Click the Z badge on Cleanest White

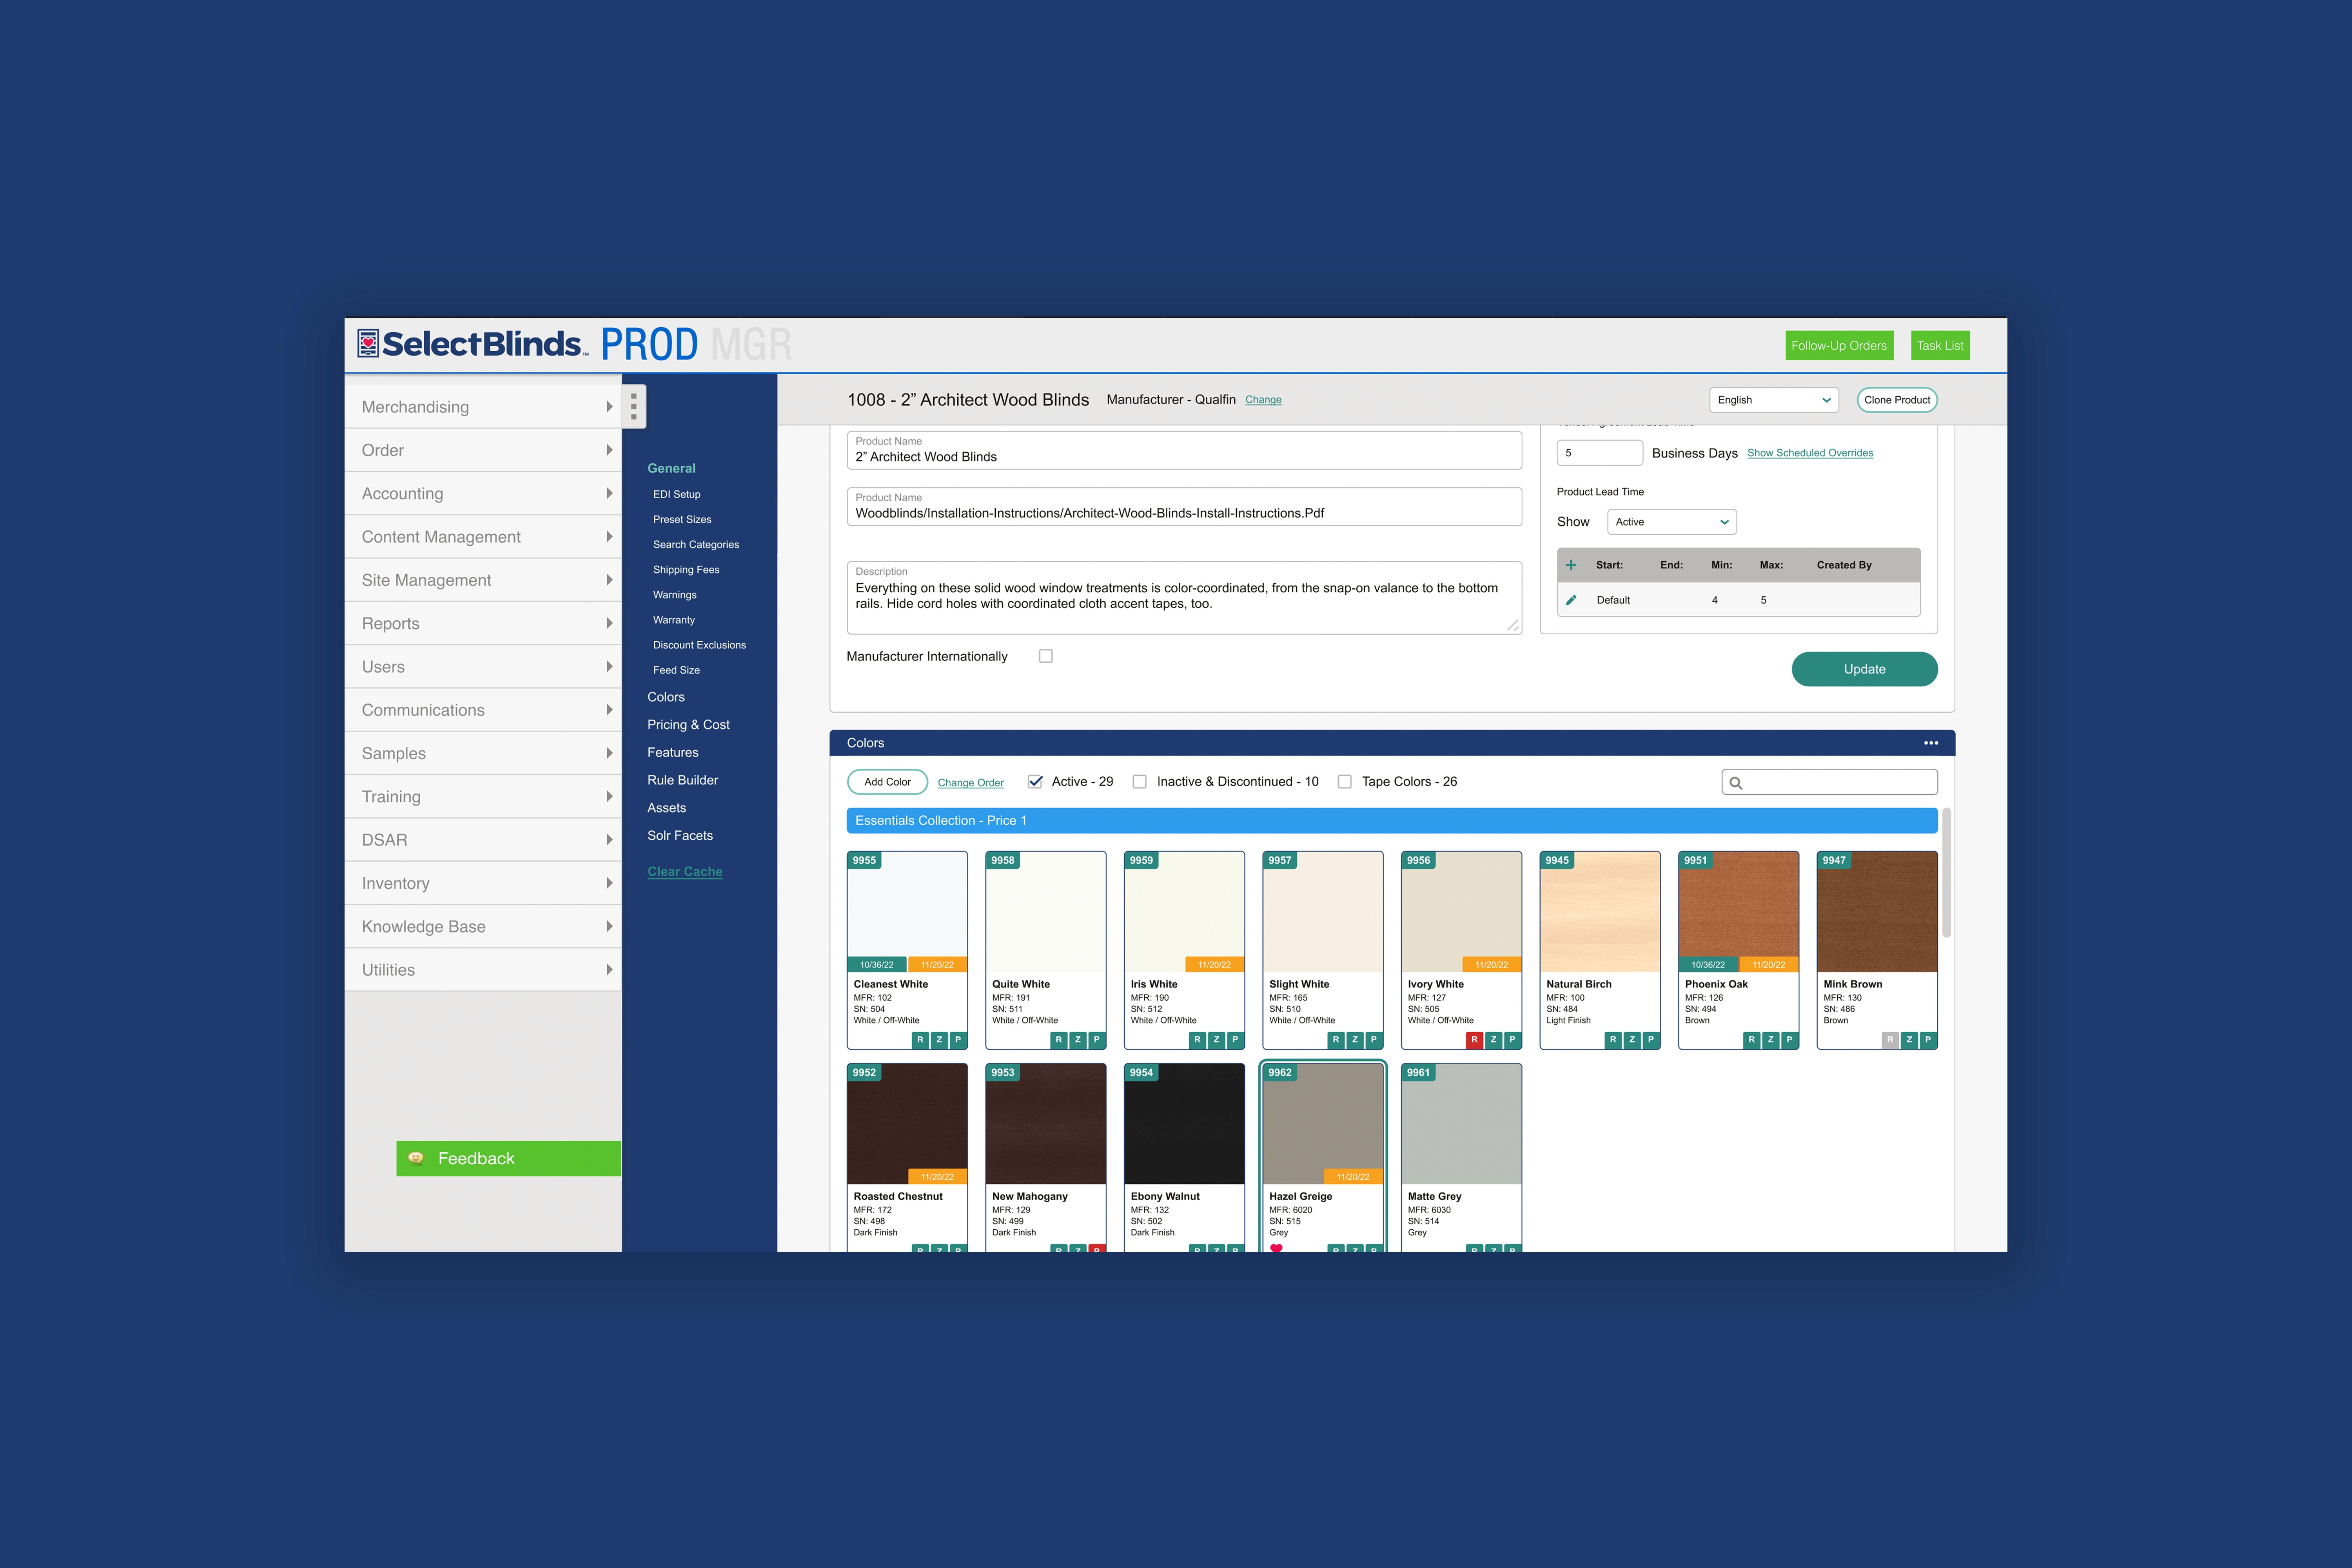[x=939, y=1040]
